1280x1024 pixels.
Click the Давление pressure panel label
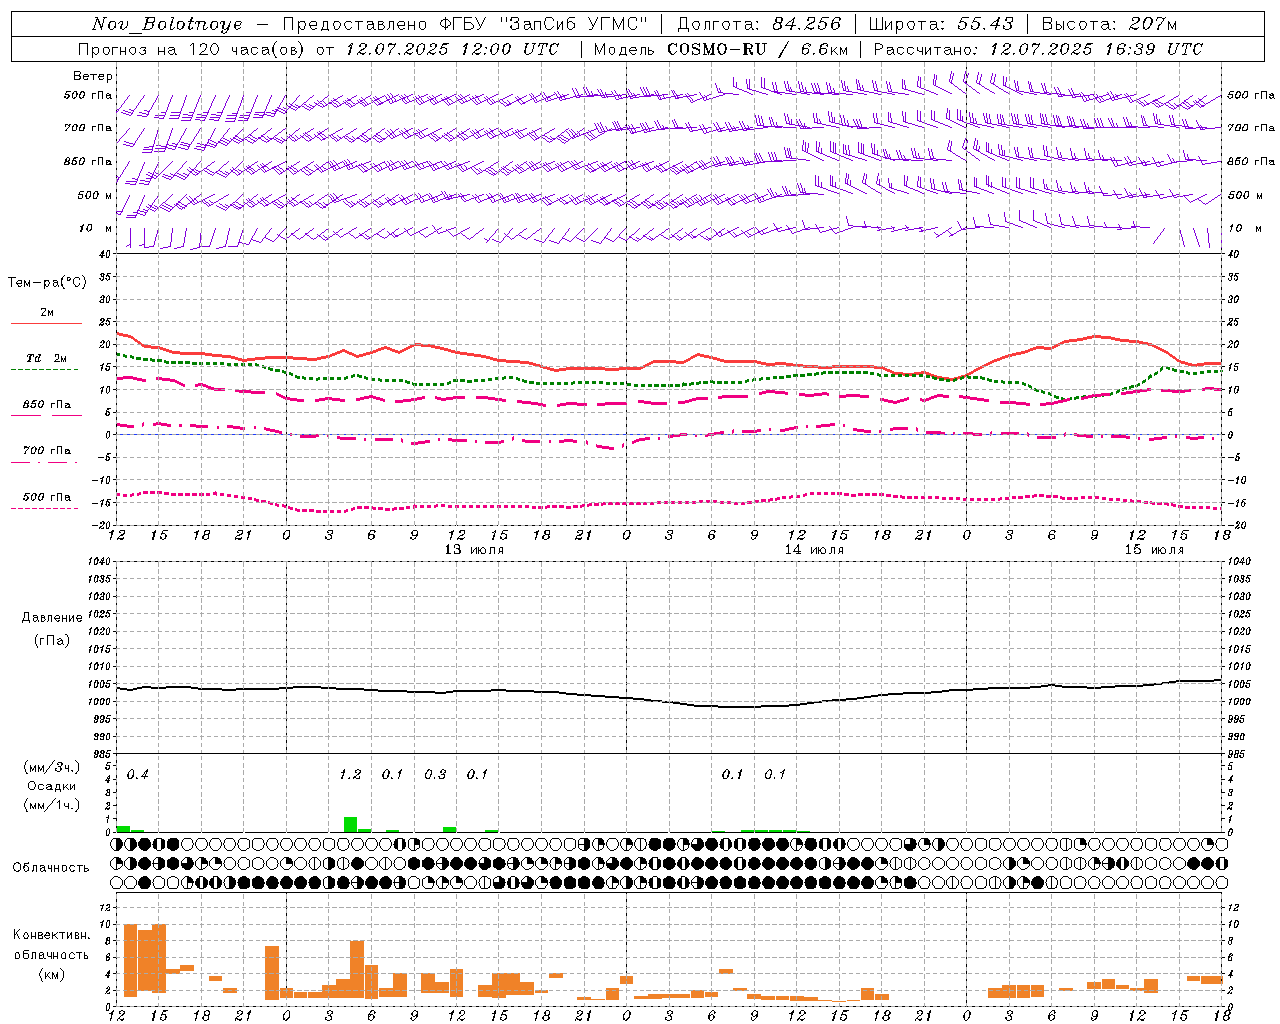(x=52, y=618)
